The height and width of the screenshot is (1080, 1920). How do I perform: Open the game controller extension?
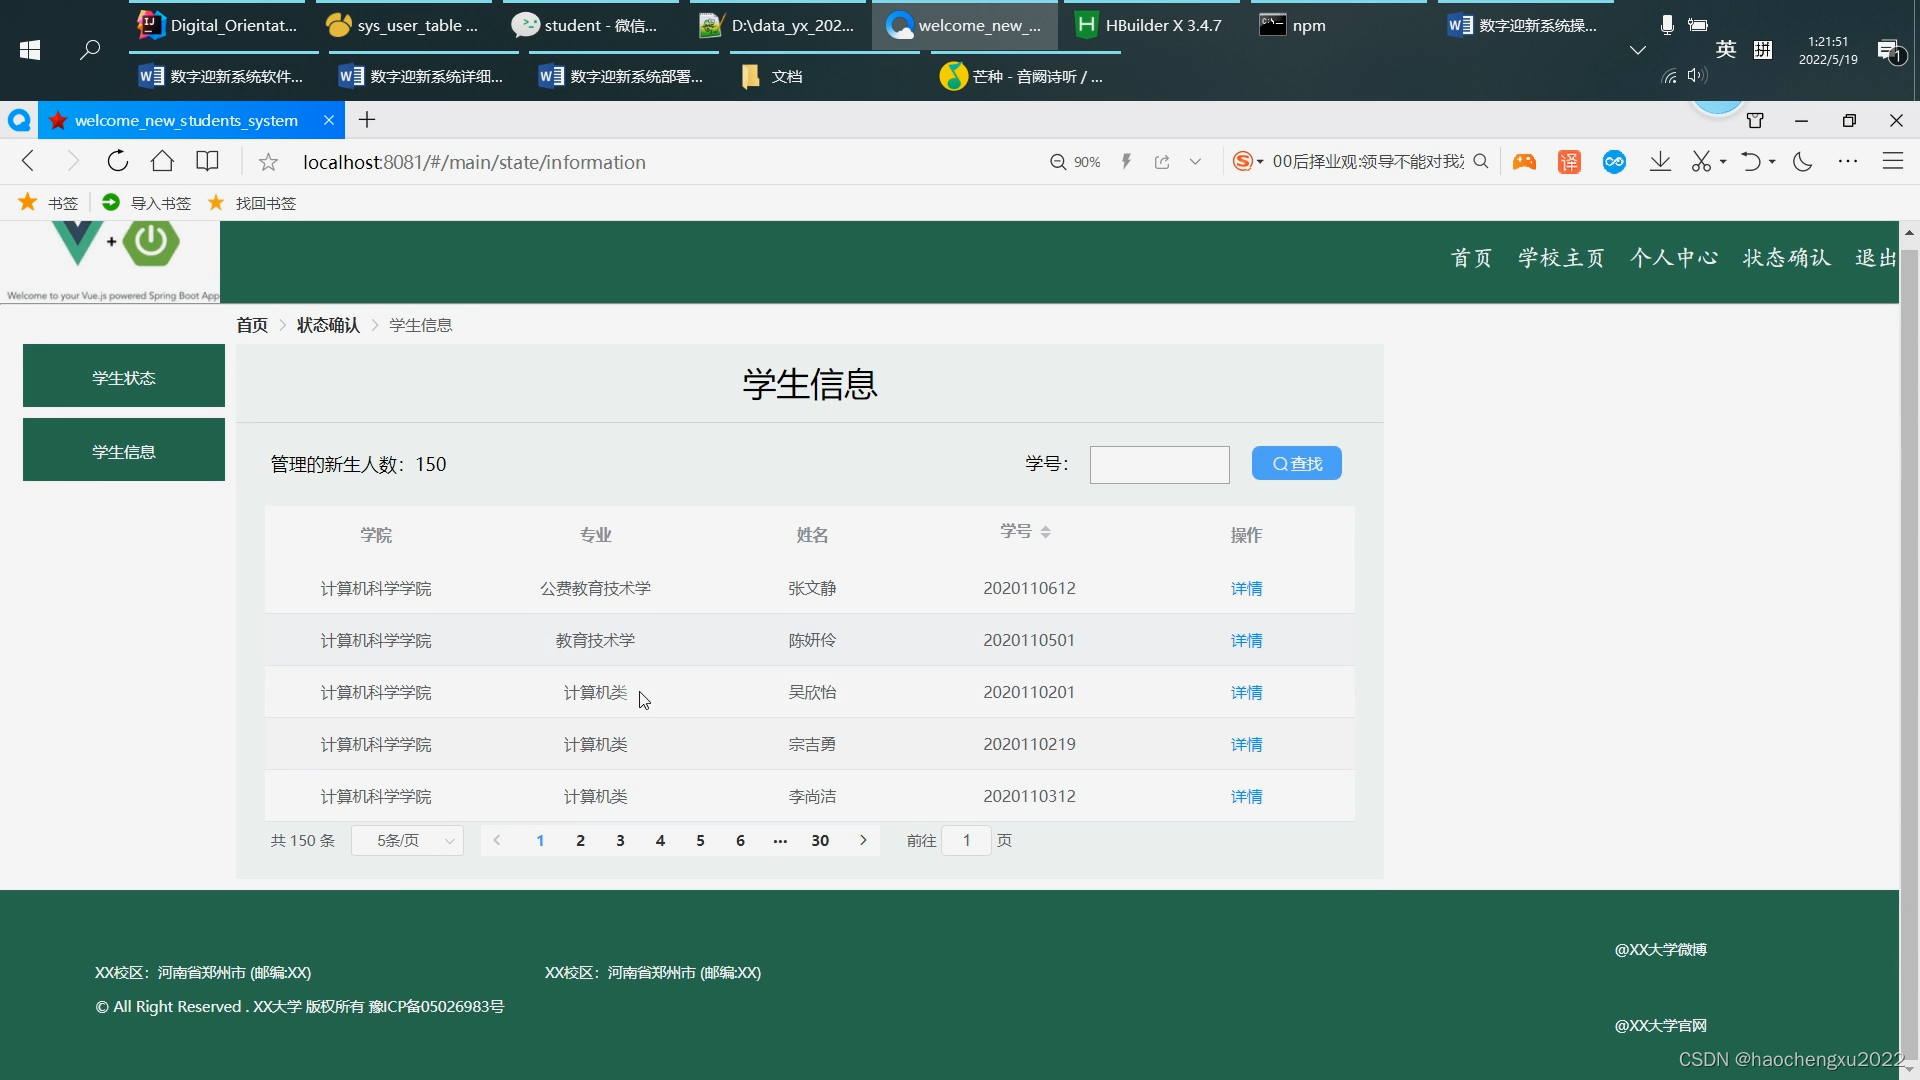[1524, 162]
